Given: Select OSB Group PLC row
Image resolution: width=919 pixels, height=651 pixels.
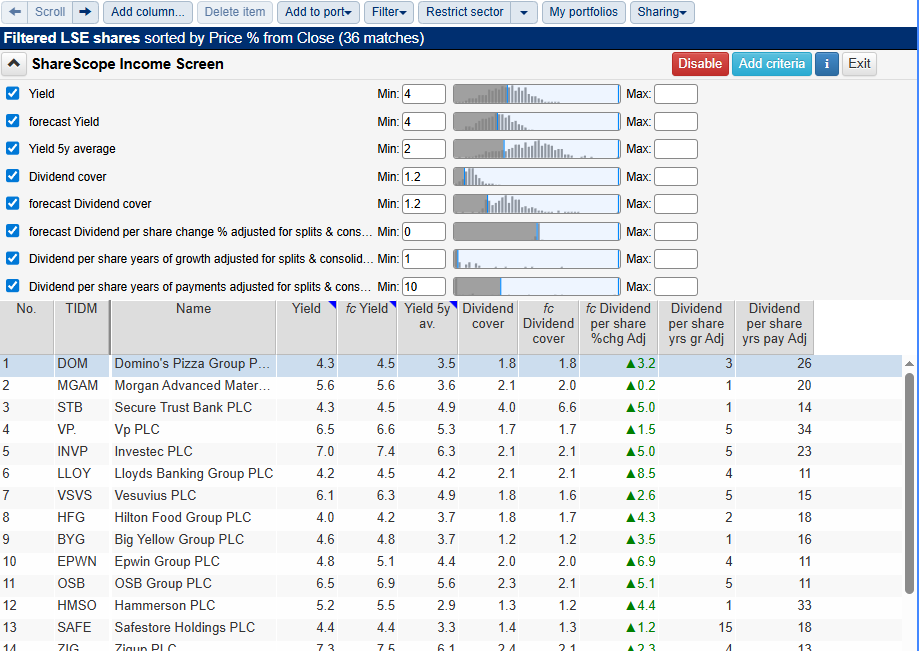Looking at the screenshot, I should pos(451,584).
